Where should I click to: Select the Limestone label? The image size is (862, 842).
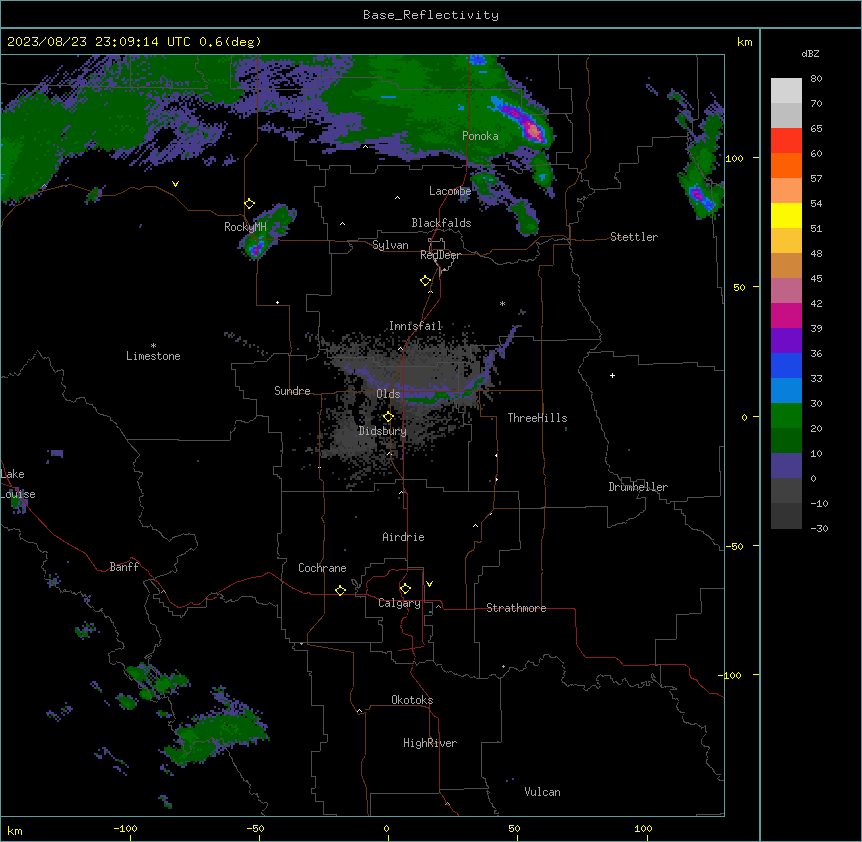click(153, 356)
